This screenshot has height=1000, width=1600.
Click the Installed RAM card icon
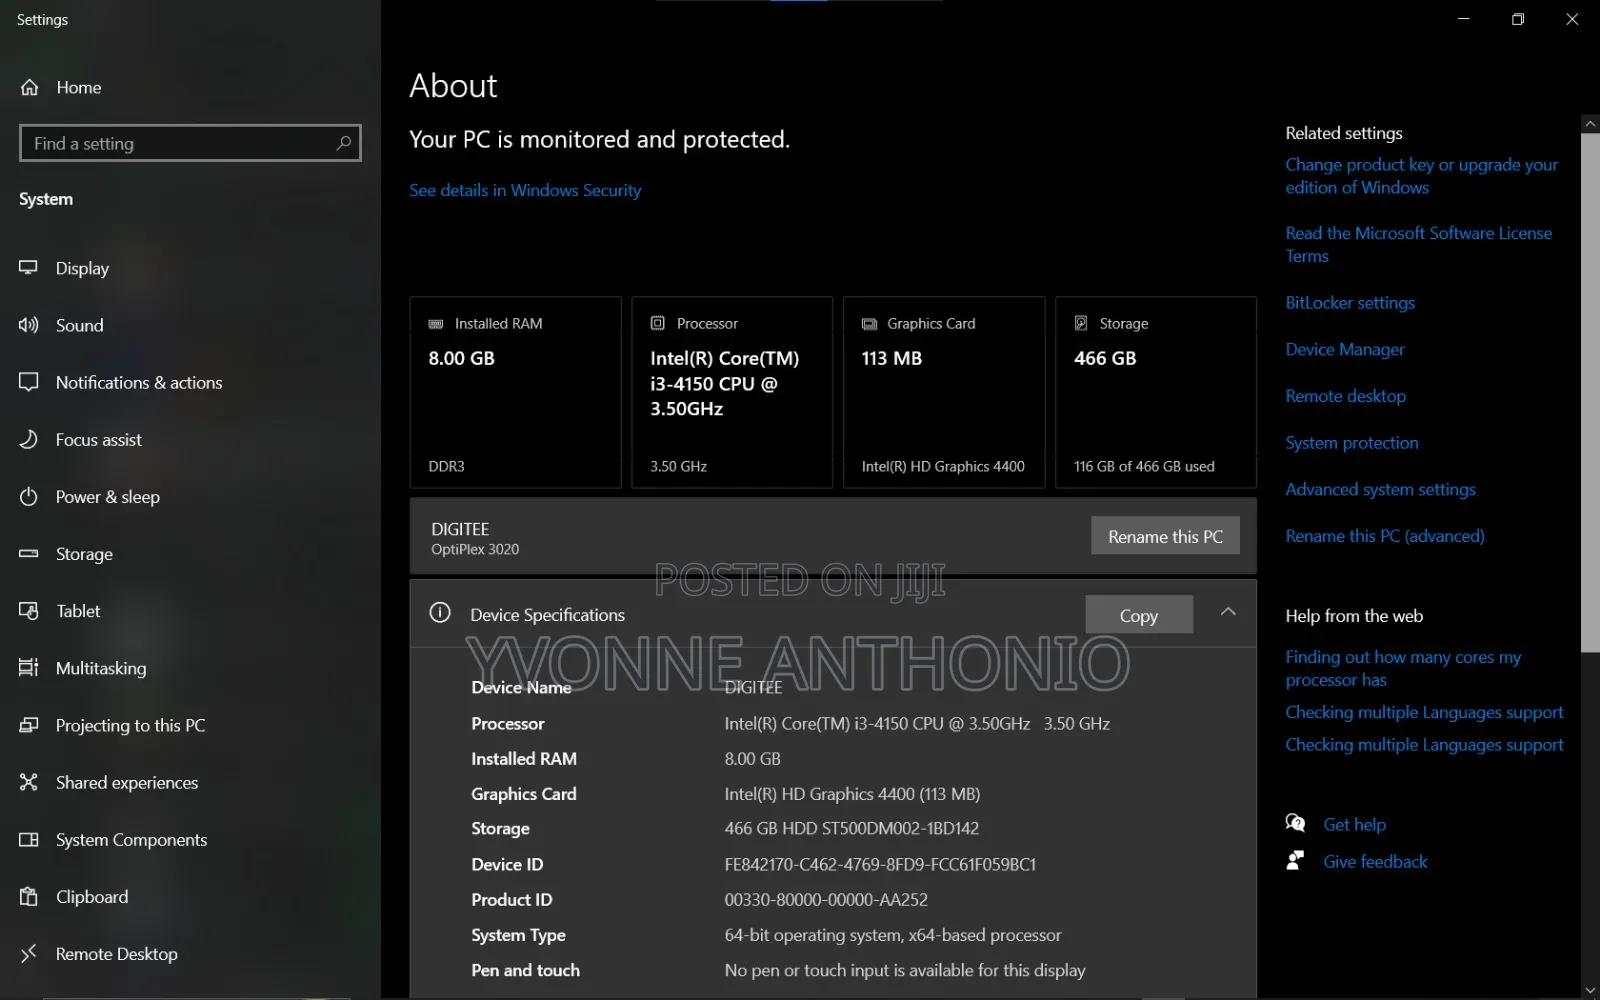436,324
